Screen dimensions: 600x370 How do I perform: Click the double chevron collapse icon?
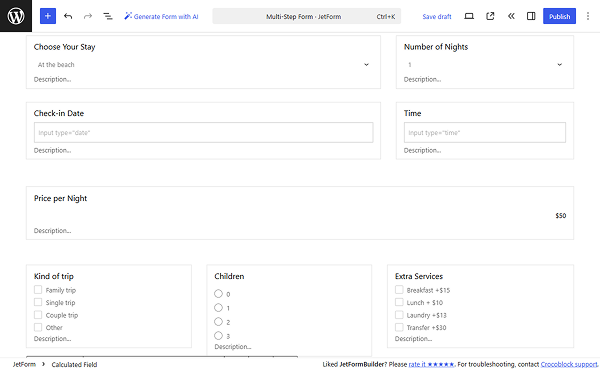click(x=511, y=16)
